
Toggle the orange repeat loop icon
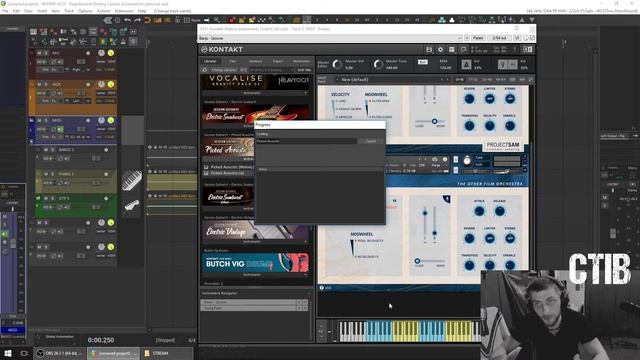click(x=147, y=20)
